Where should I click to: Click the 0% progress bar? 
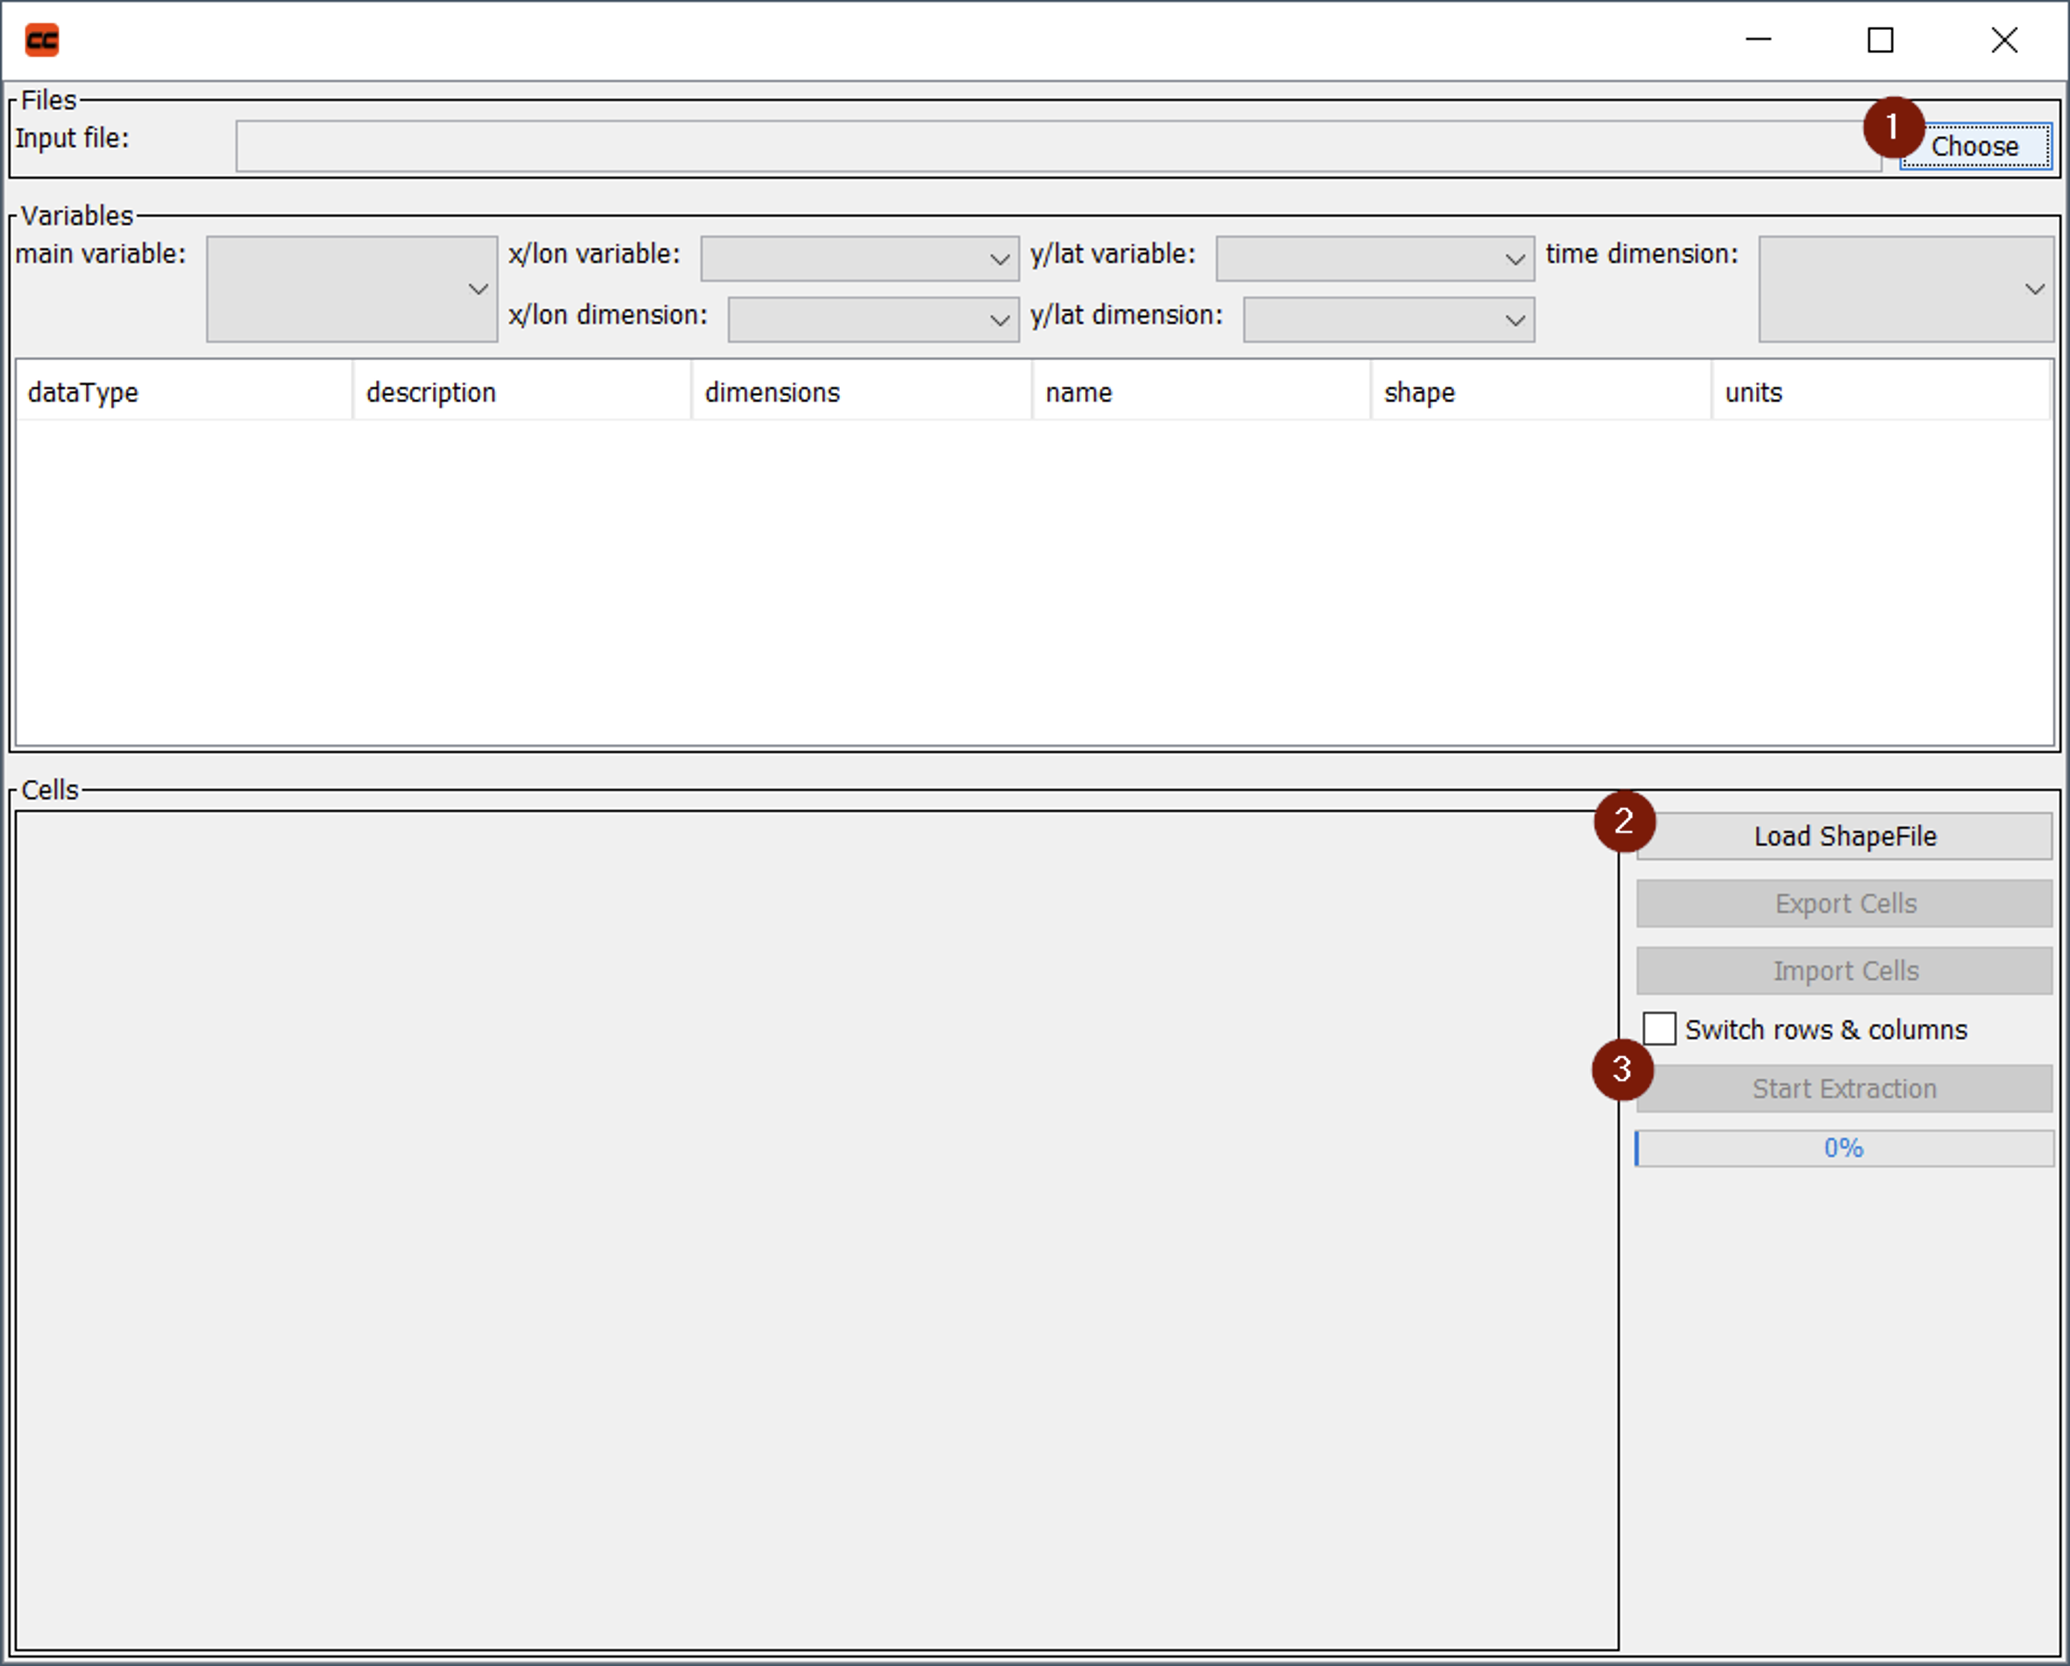click(1843, 1148)
